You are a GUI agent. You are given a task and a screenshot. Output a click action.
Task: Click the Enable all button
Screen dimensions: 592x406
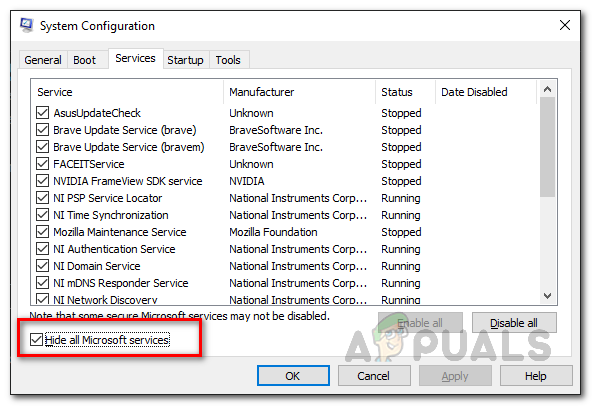(420, 323)
